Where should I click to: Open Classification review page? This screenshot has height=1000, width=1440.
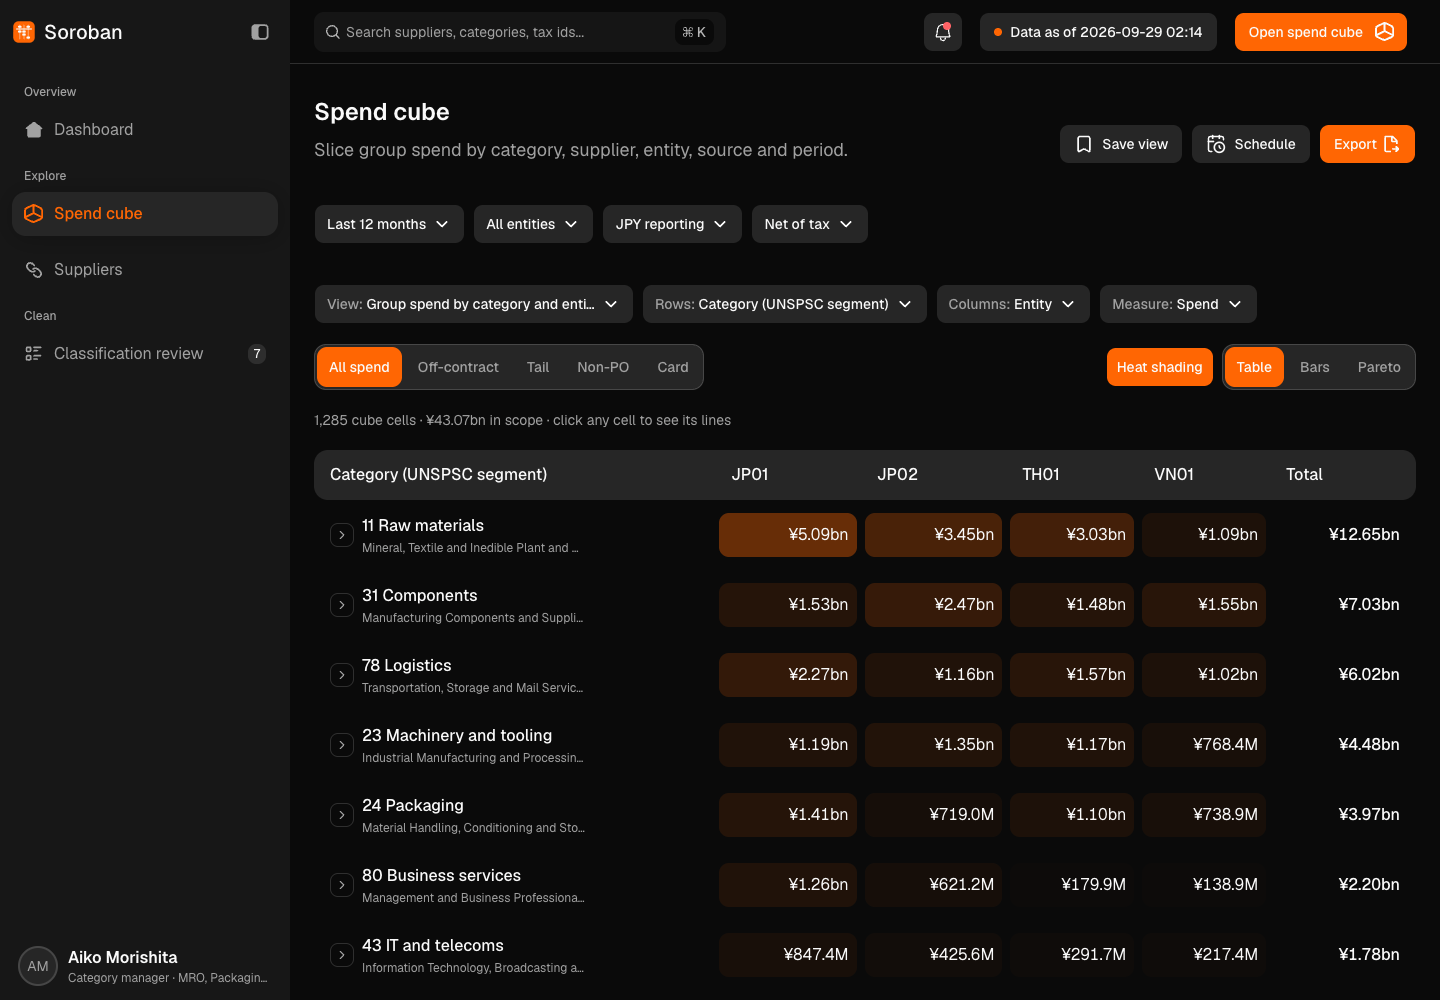[145, 354]
